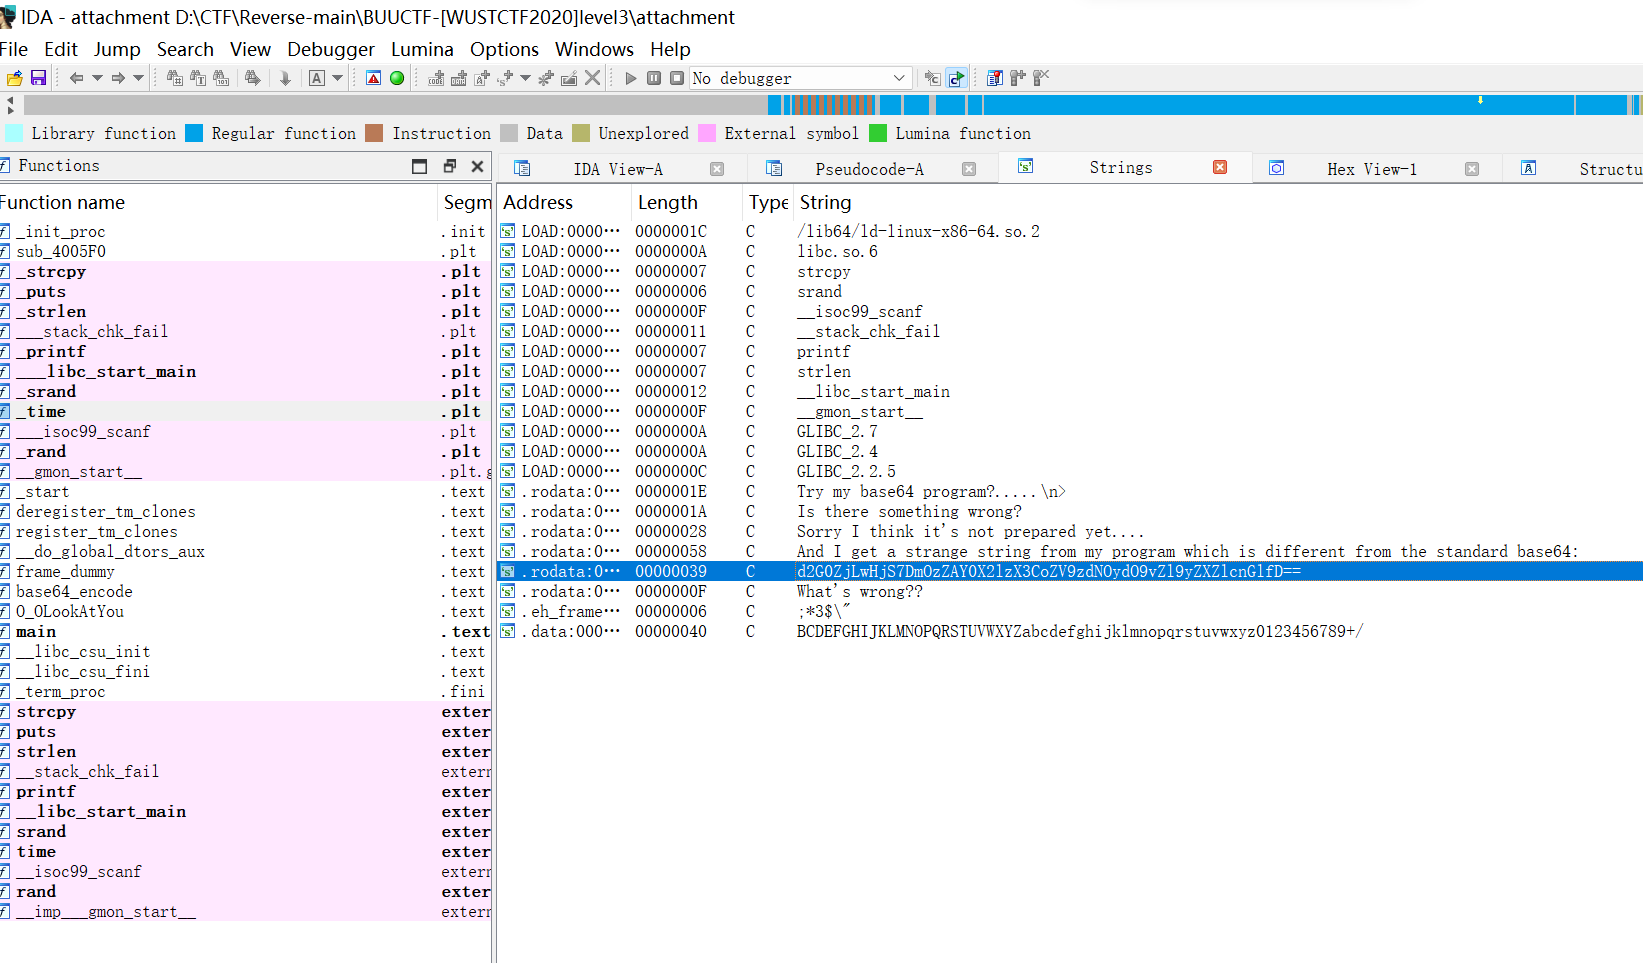Screen dimensions: 1643x963
Task: Close the Strings tab
Action: [1220, 168]
